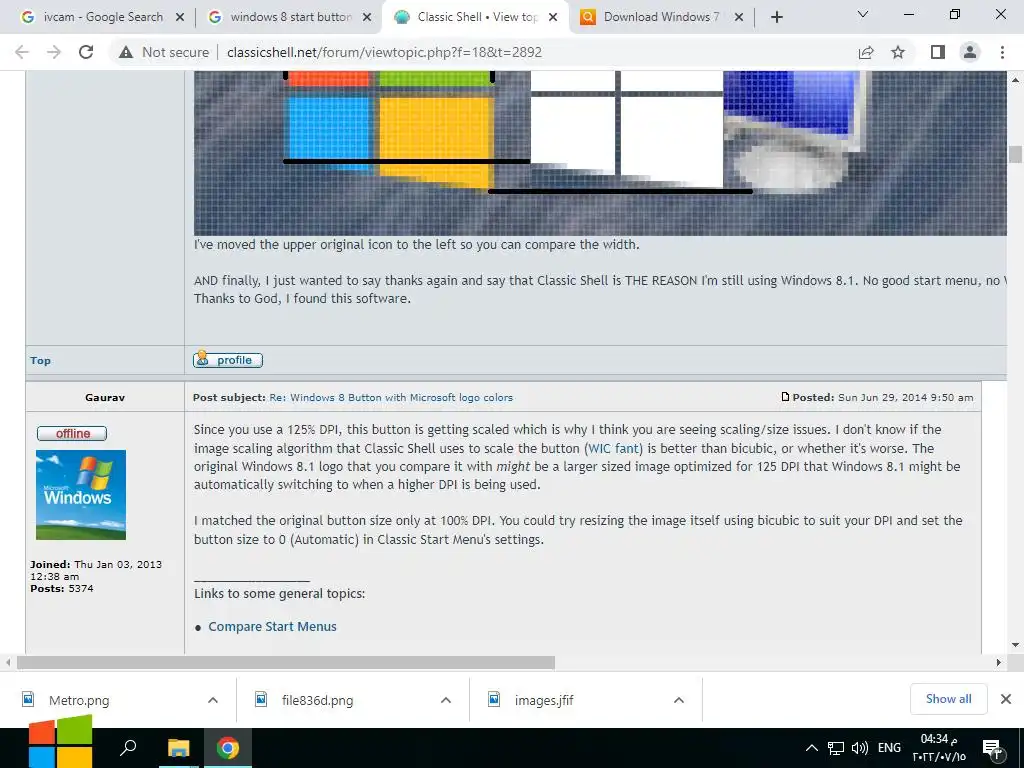This screenshot has height=768, width=1024.
Task: Share this page via share icon
Action: (x=866, y=52)
